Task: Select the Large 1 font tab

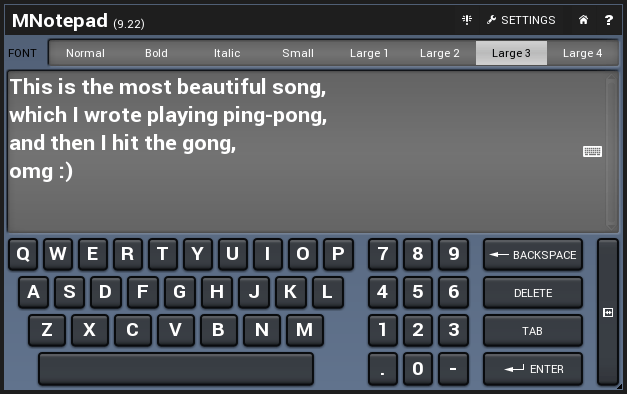Action: pos(369,53)
